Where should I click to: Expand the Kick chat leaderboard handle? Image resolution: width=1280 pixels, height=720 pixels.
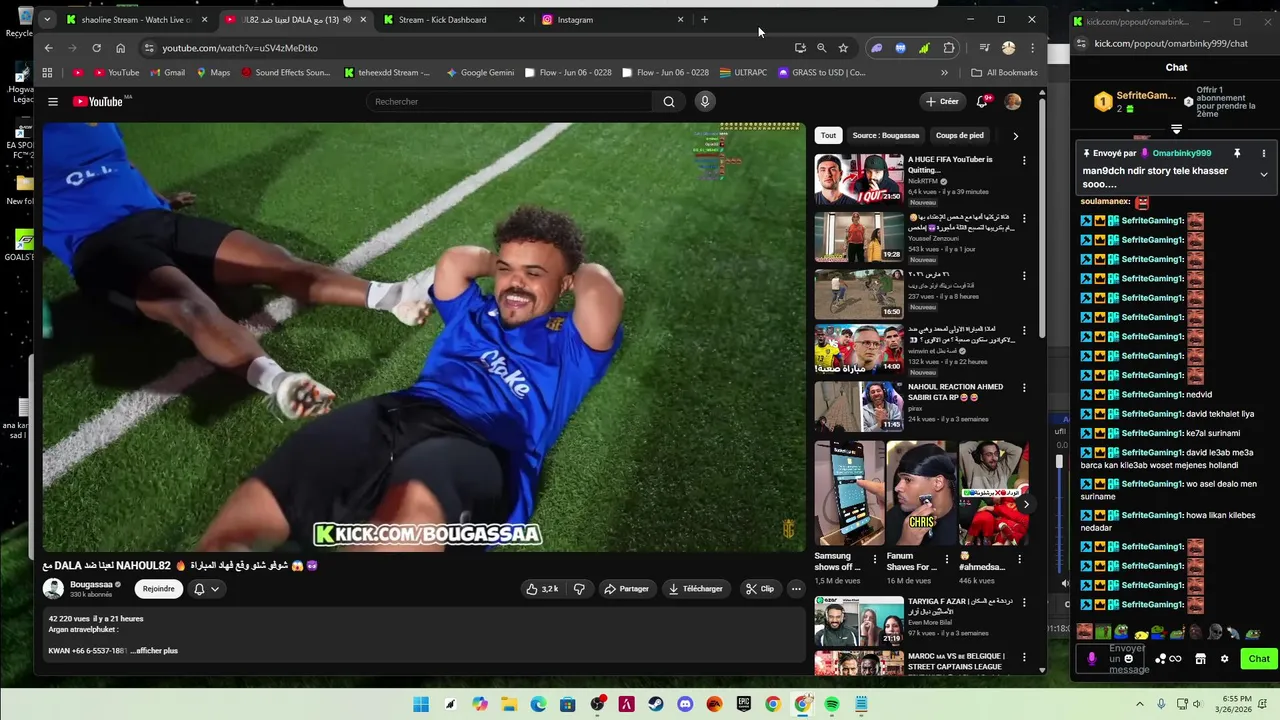point(1176,129)
